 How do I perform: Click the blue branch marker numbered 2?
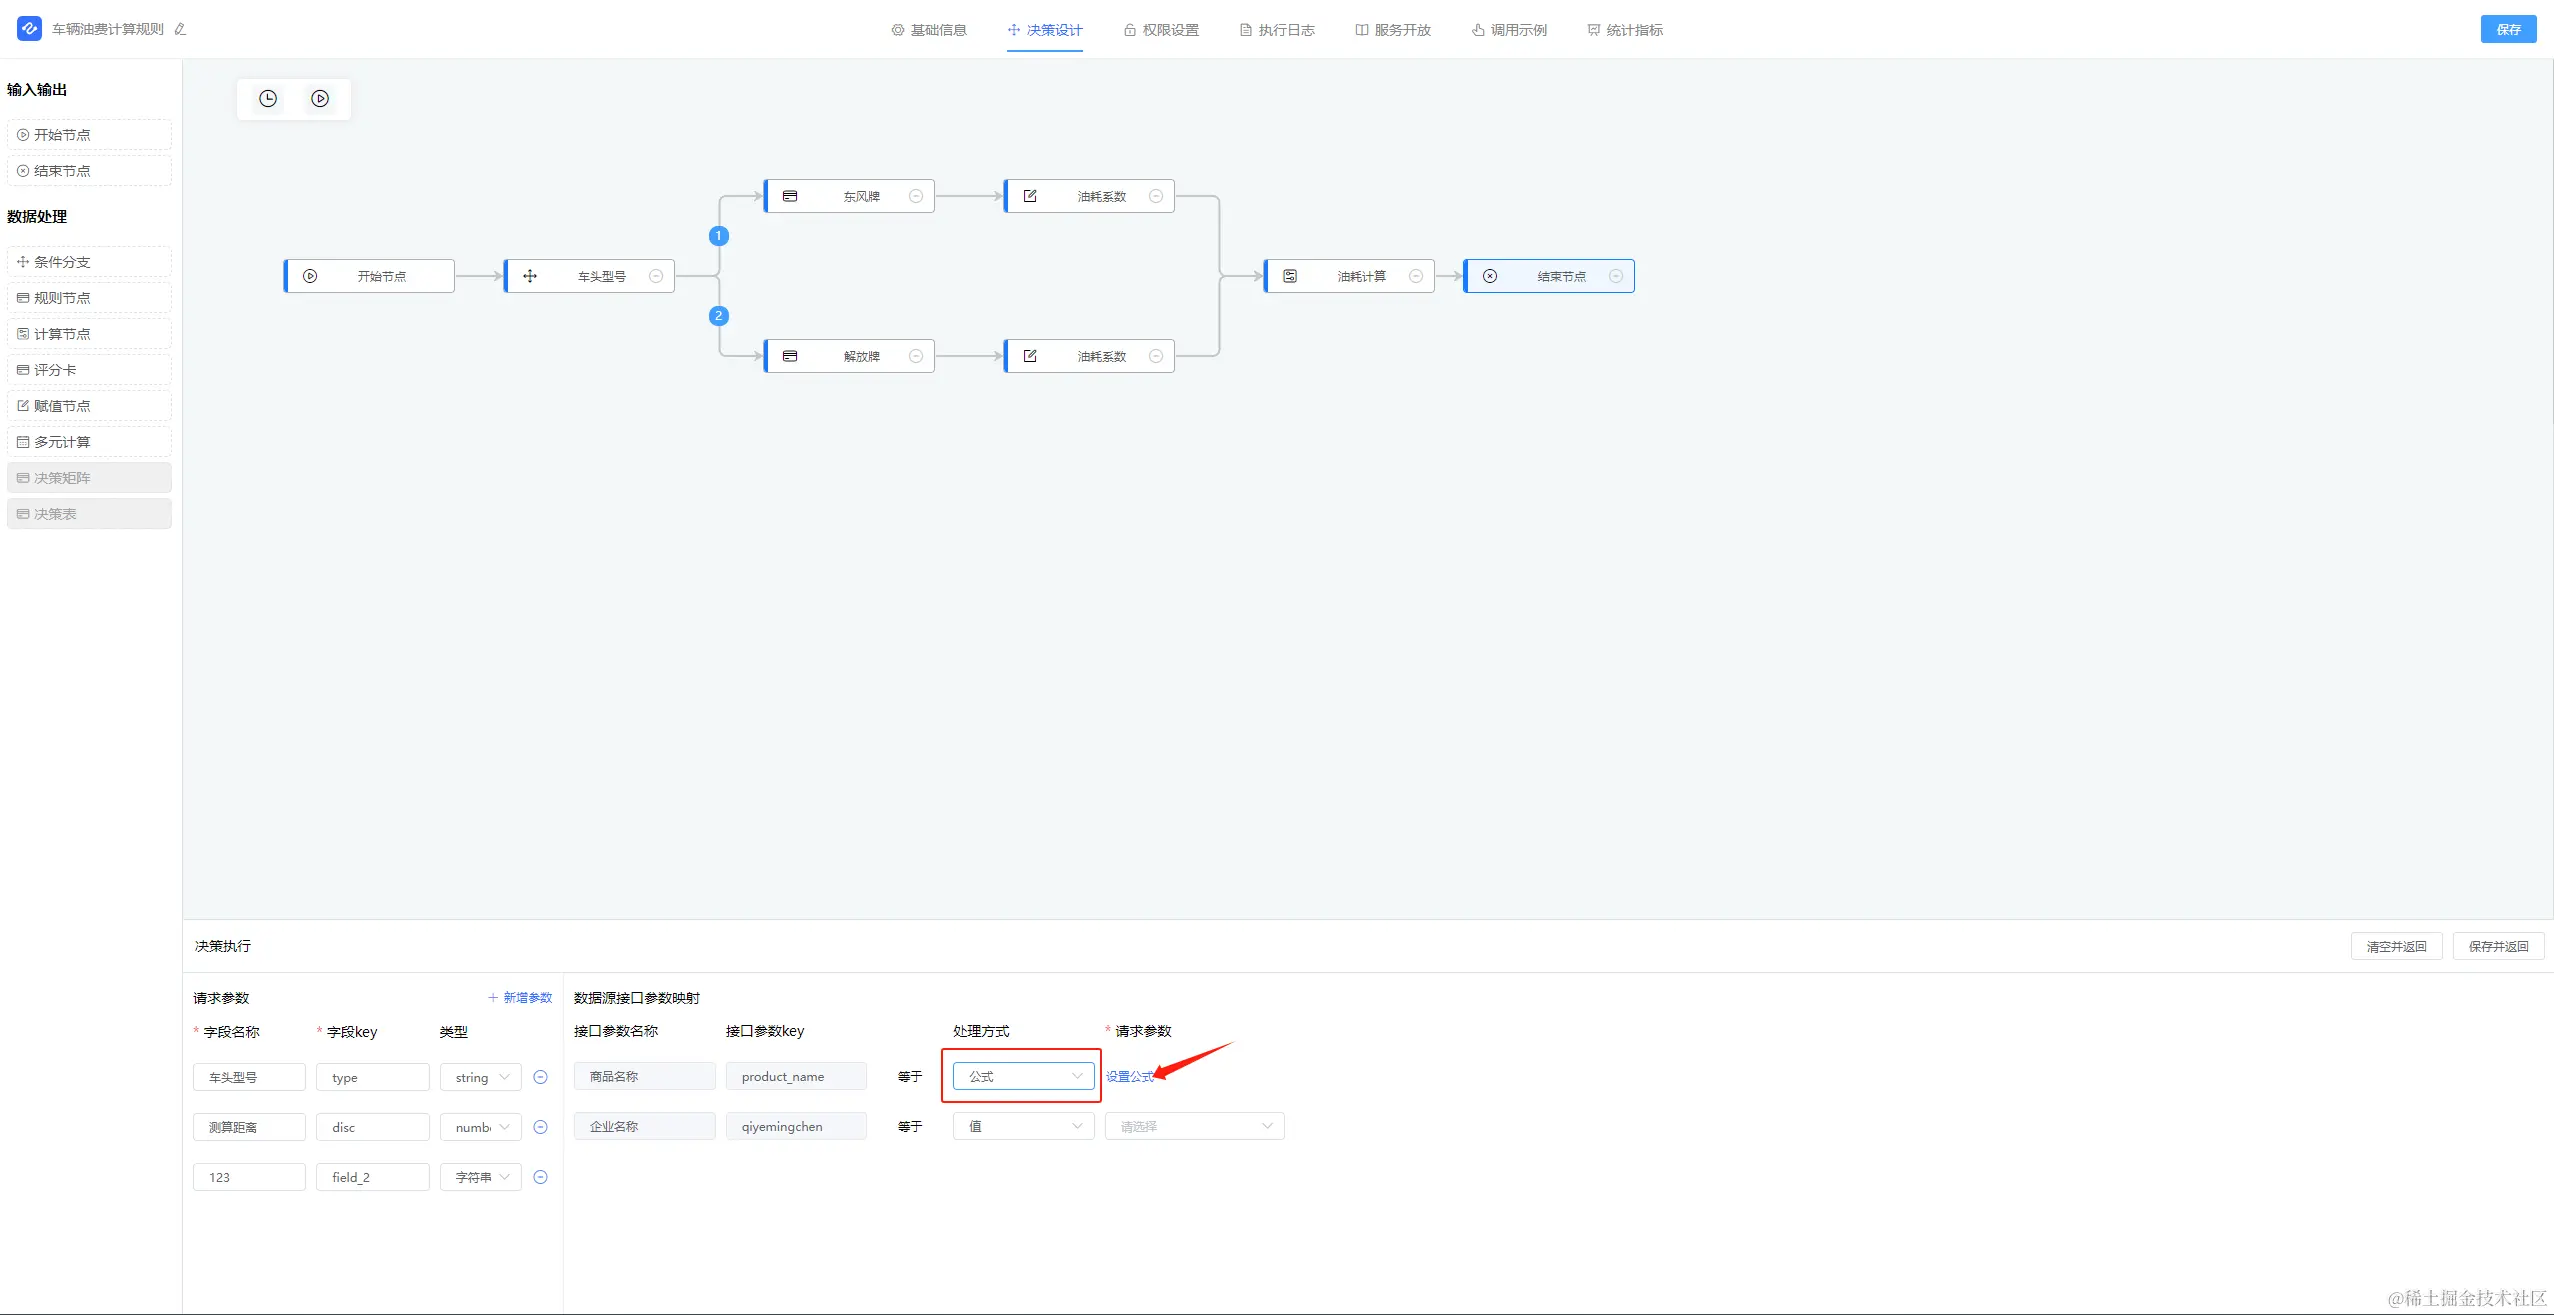coord(718,316)
